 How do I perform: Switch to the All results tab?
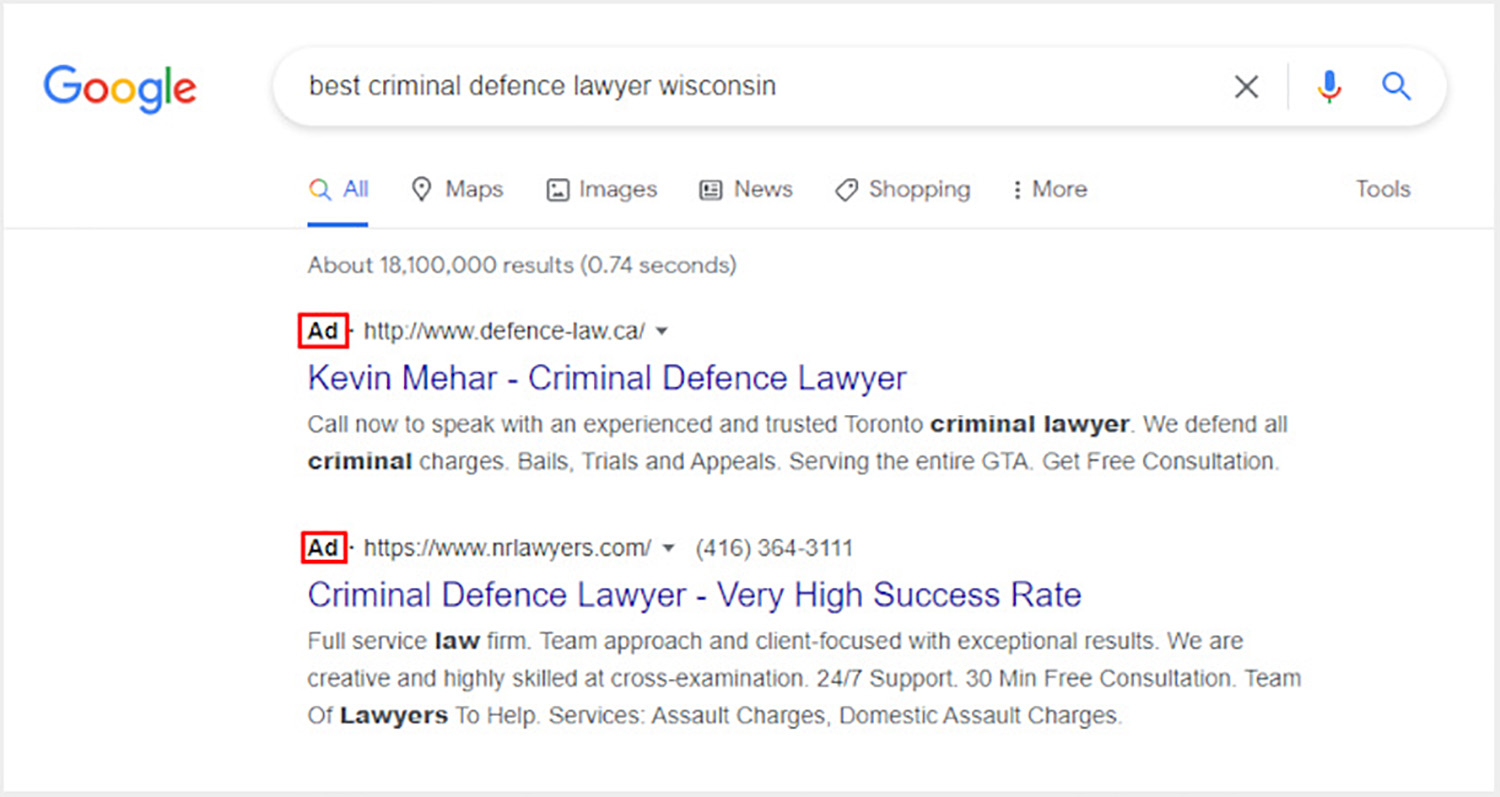(x=339, y=189)
